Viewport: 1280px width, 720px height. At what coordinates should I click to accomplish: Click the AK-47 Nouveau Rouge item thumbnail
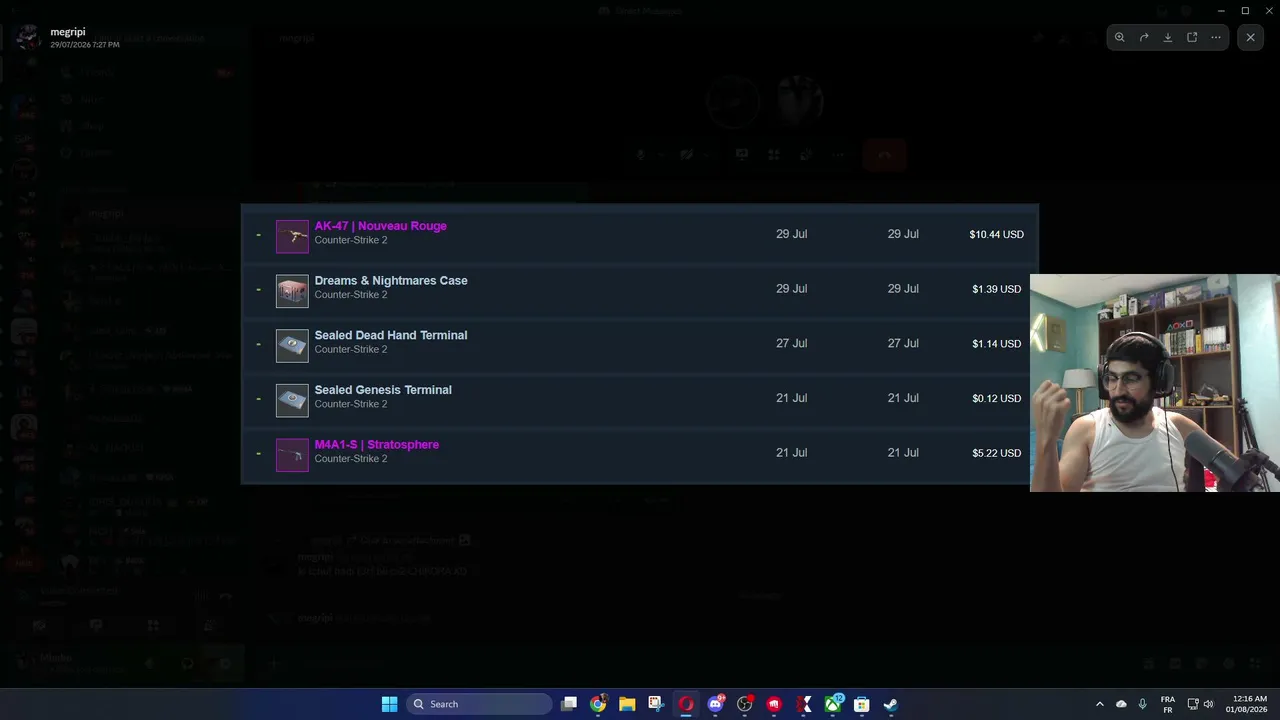pyautogui.click(x=292, y=237)
